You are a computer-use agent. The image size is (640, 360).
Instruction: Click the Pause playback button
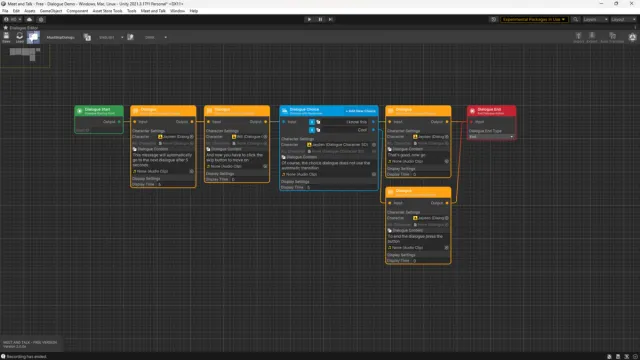320,19
